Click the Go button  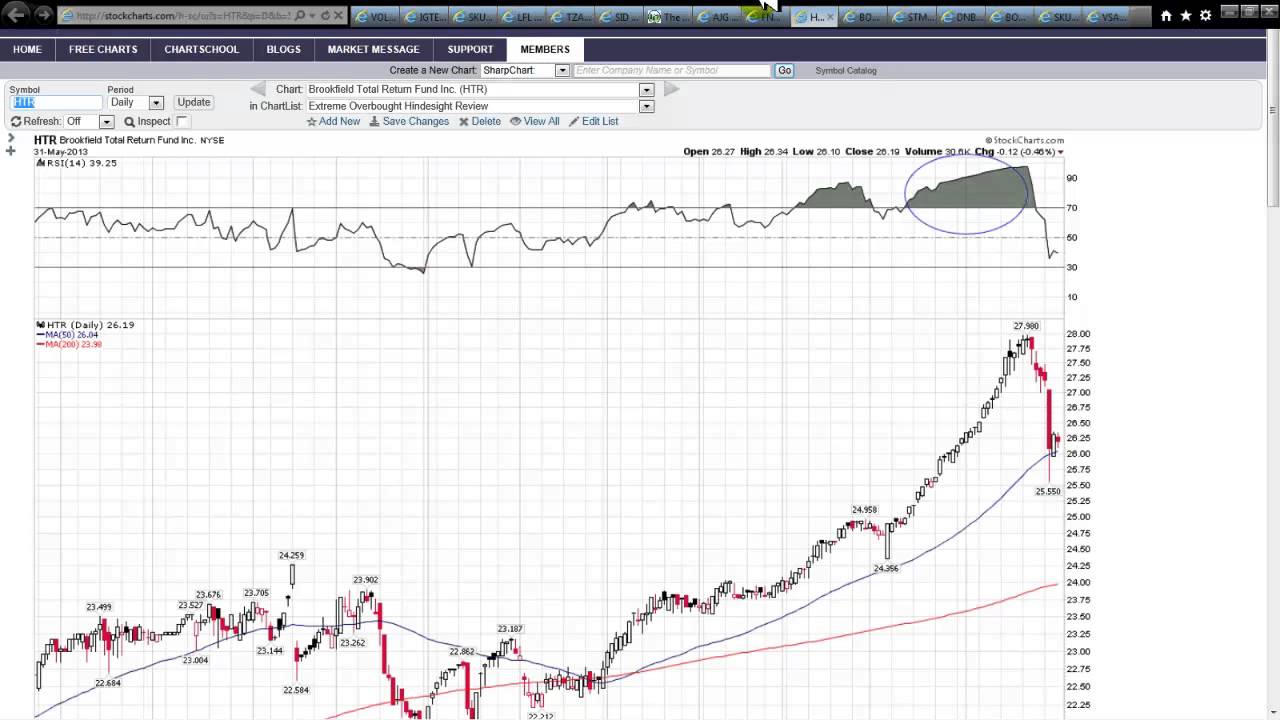point(784,70)
